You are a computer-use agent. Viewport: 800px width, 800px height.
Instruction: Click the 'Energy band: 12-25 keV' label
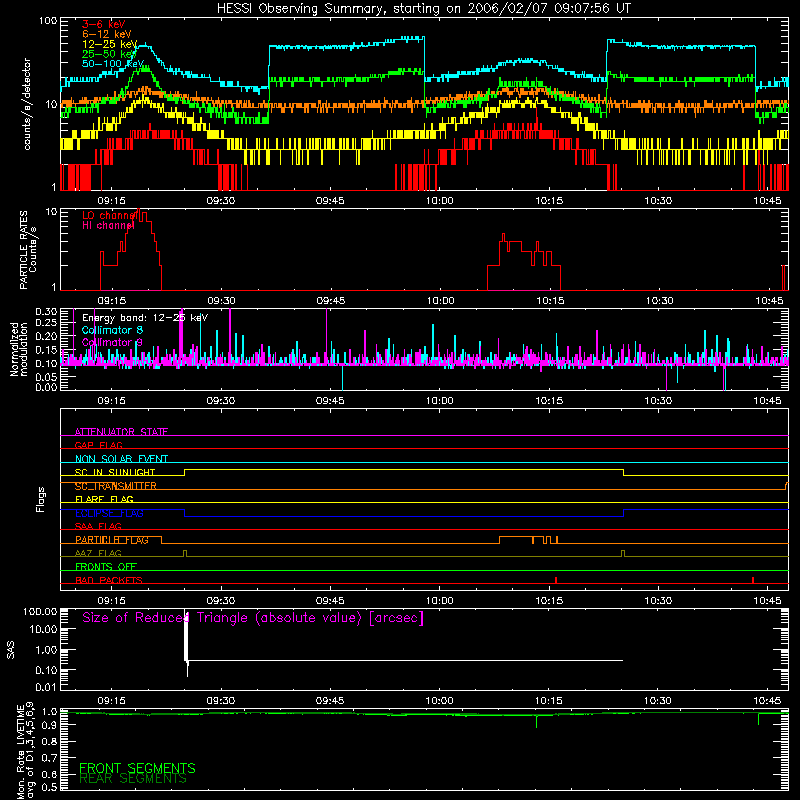click(145, 318)
